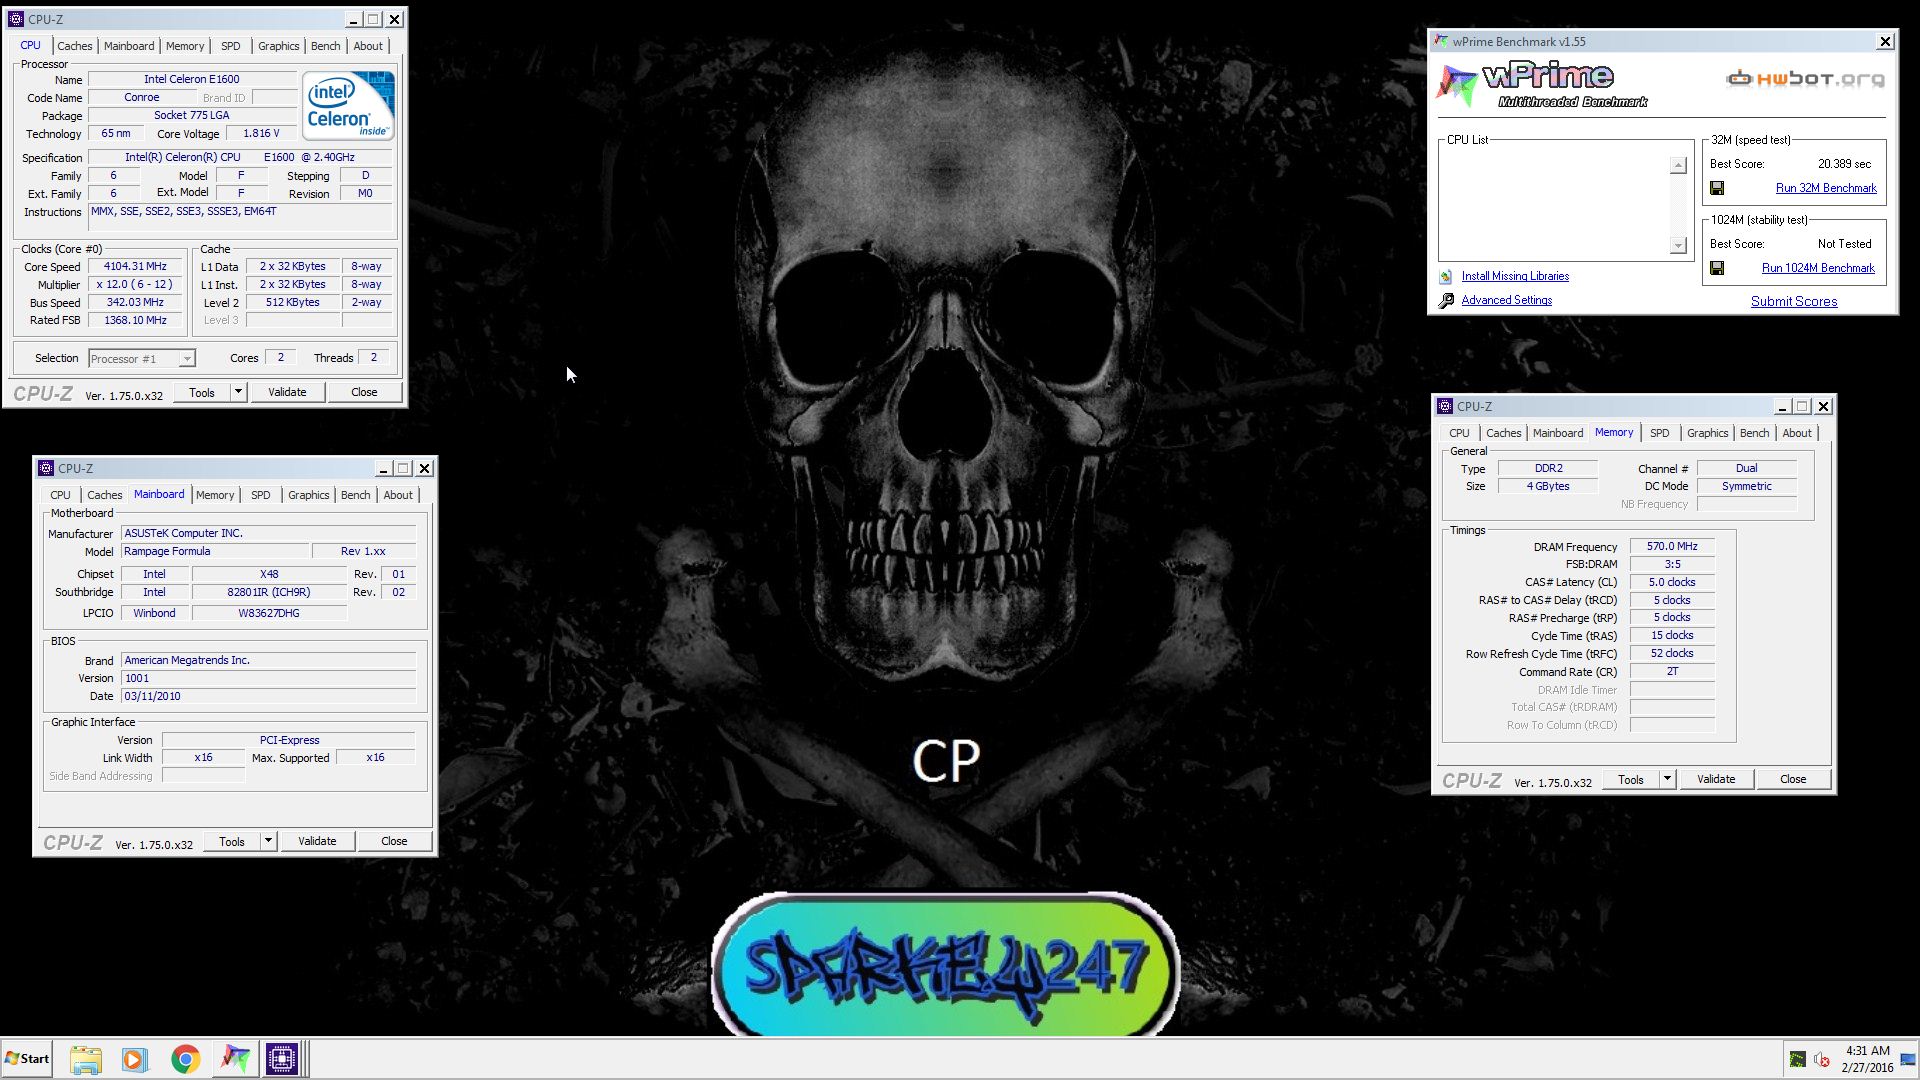Click the graphics card tray icon

coord(1797,1060)
